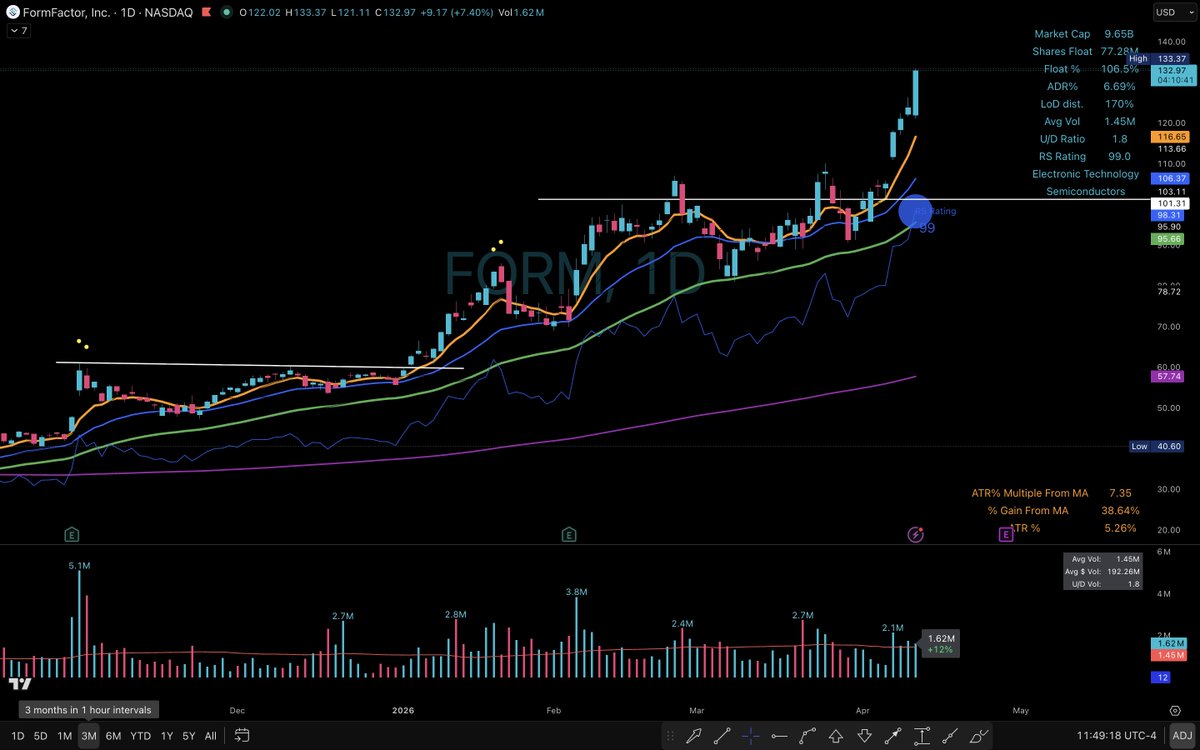Click the % Gain From MA 38.64%
The height and width of the screenshot is (750, 1200).
(1063, 510)
